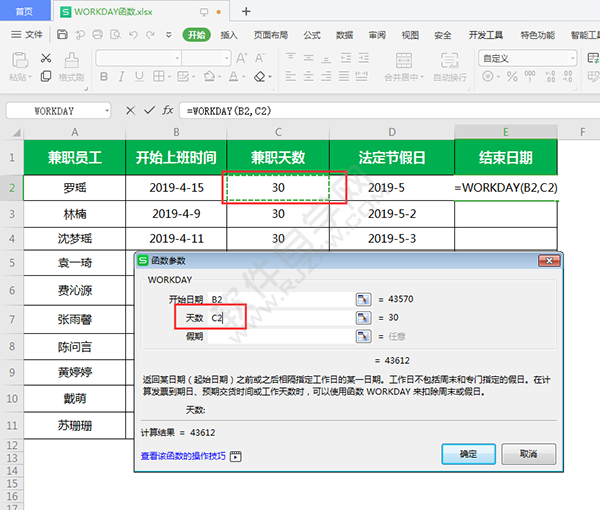Select column D header
This screenshot has width=600, height=510.
pos(392,132)
